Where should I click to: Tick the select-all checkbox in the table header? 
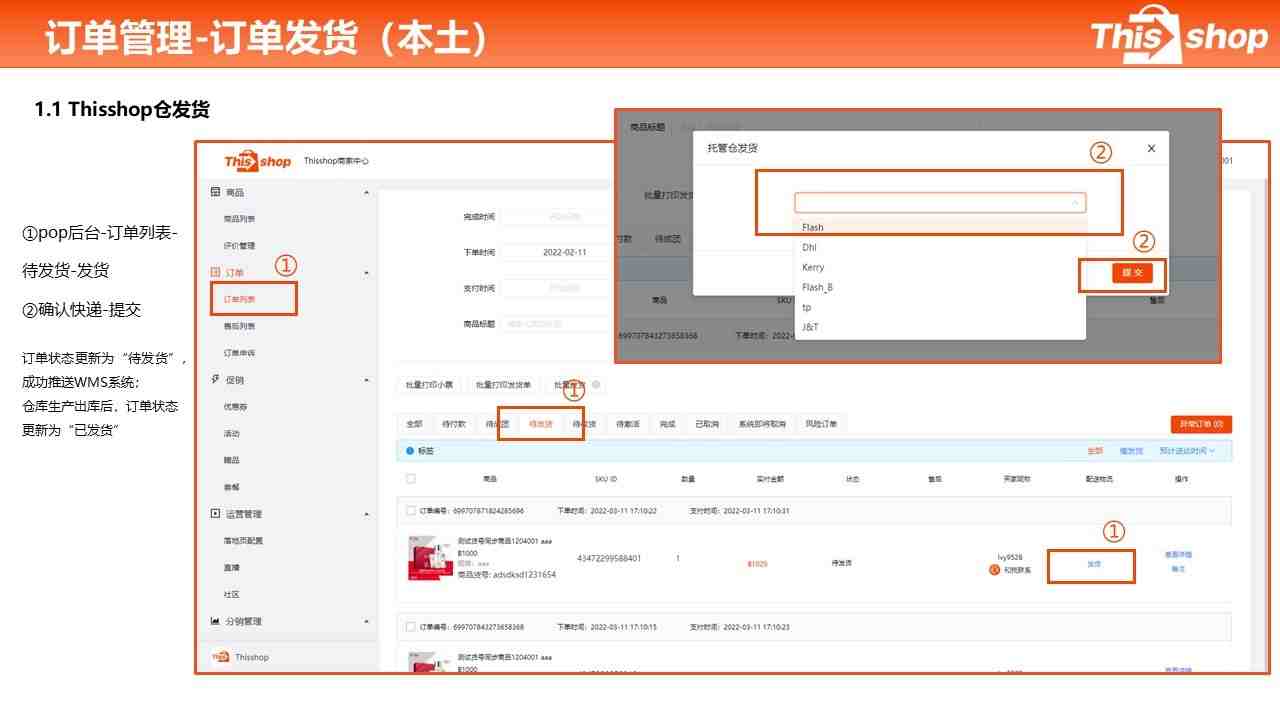pos(411,479)
